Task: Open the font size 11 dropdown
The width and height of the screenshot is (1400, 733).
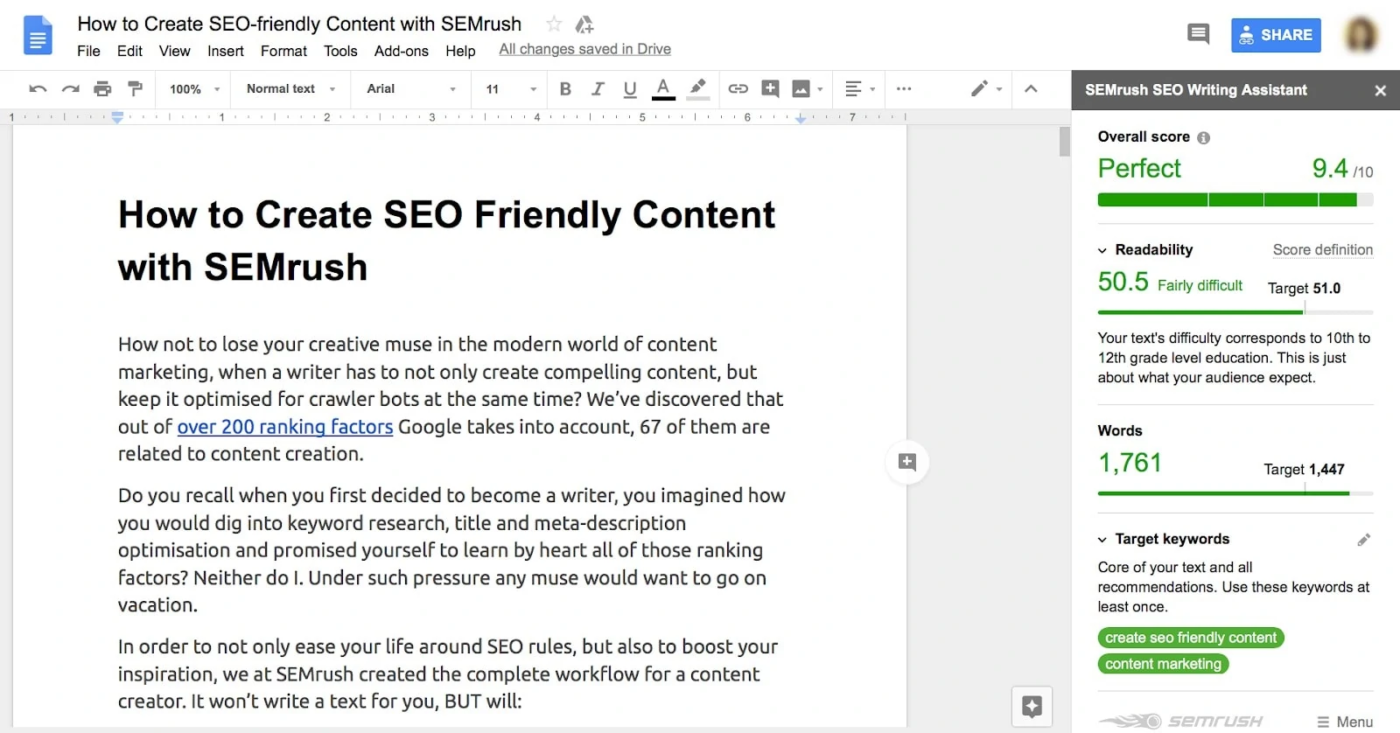Action: 511,89
